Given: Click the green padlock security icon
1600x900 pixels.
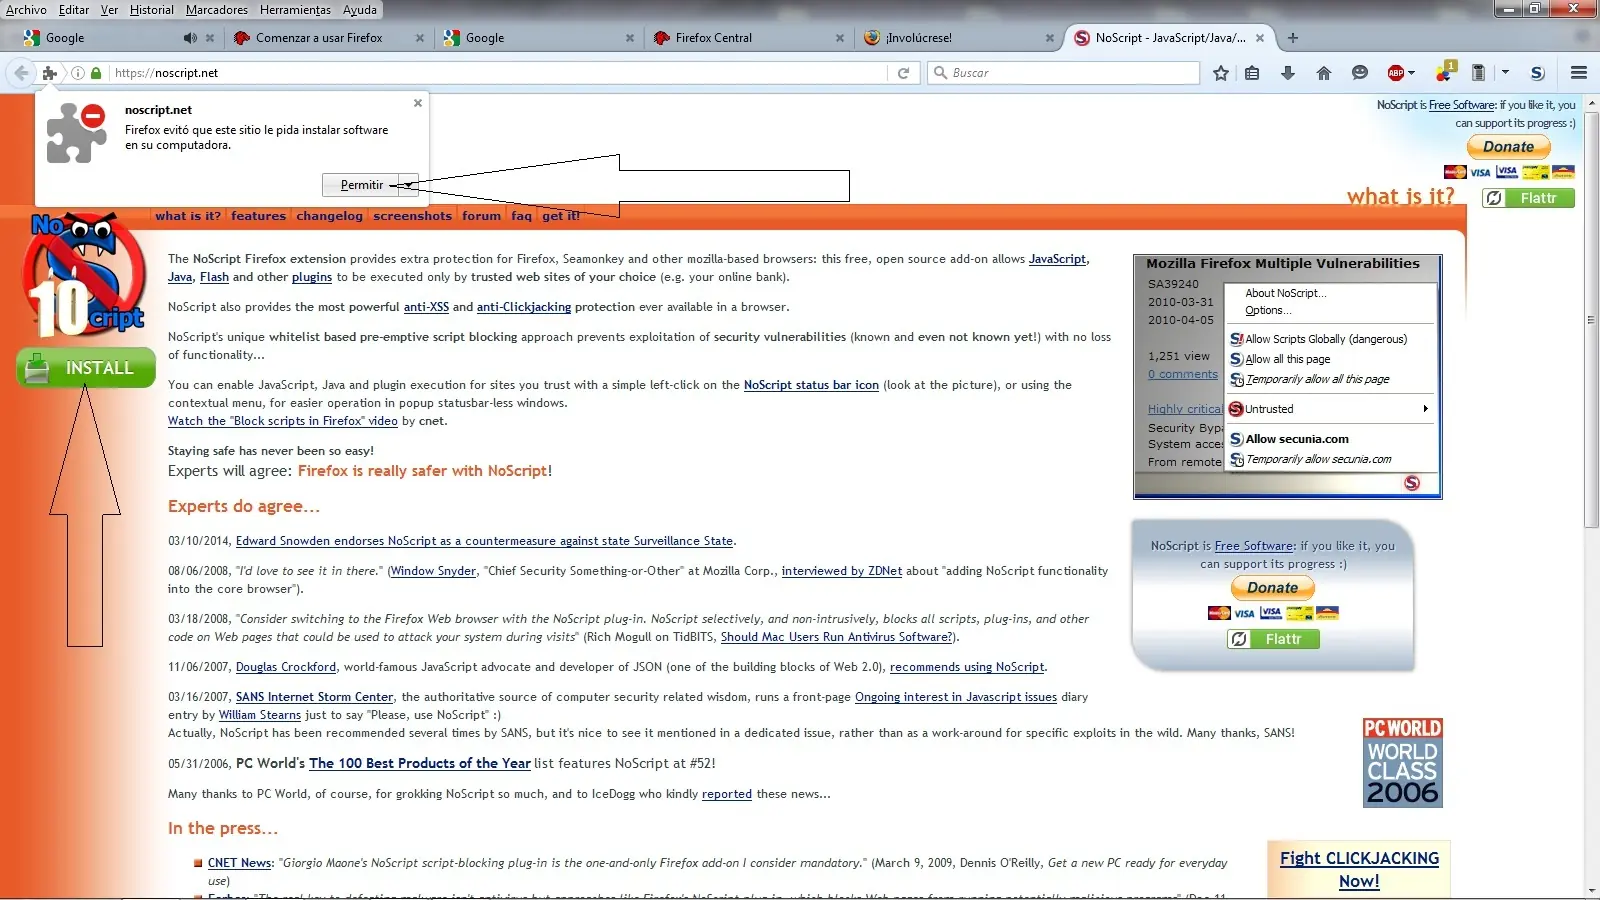Looking at the screenshot, I should click(96, 73).
